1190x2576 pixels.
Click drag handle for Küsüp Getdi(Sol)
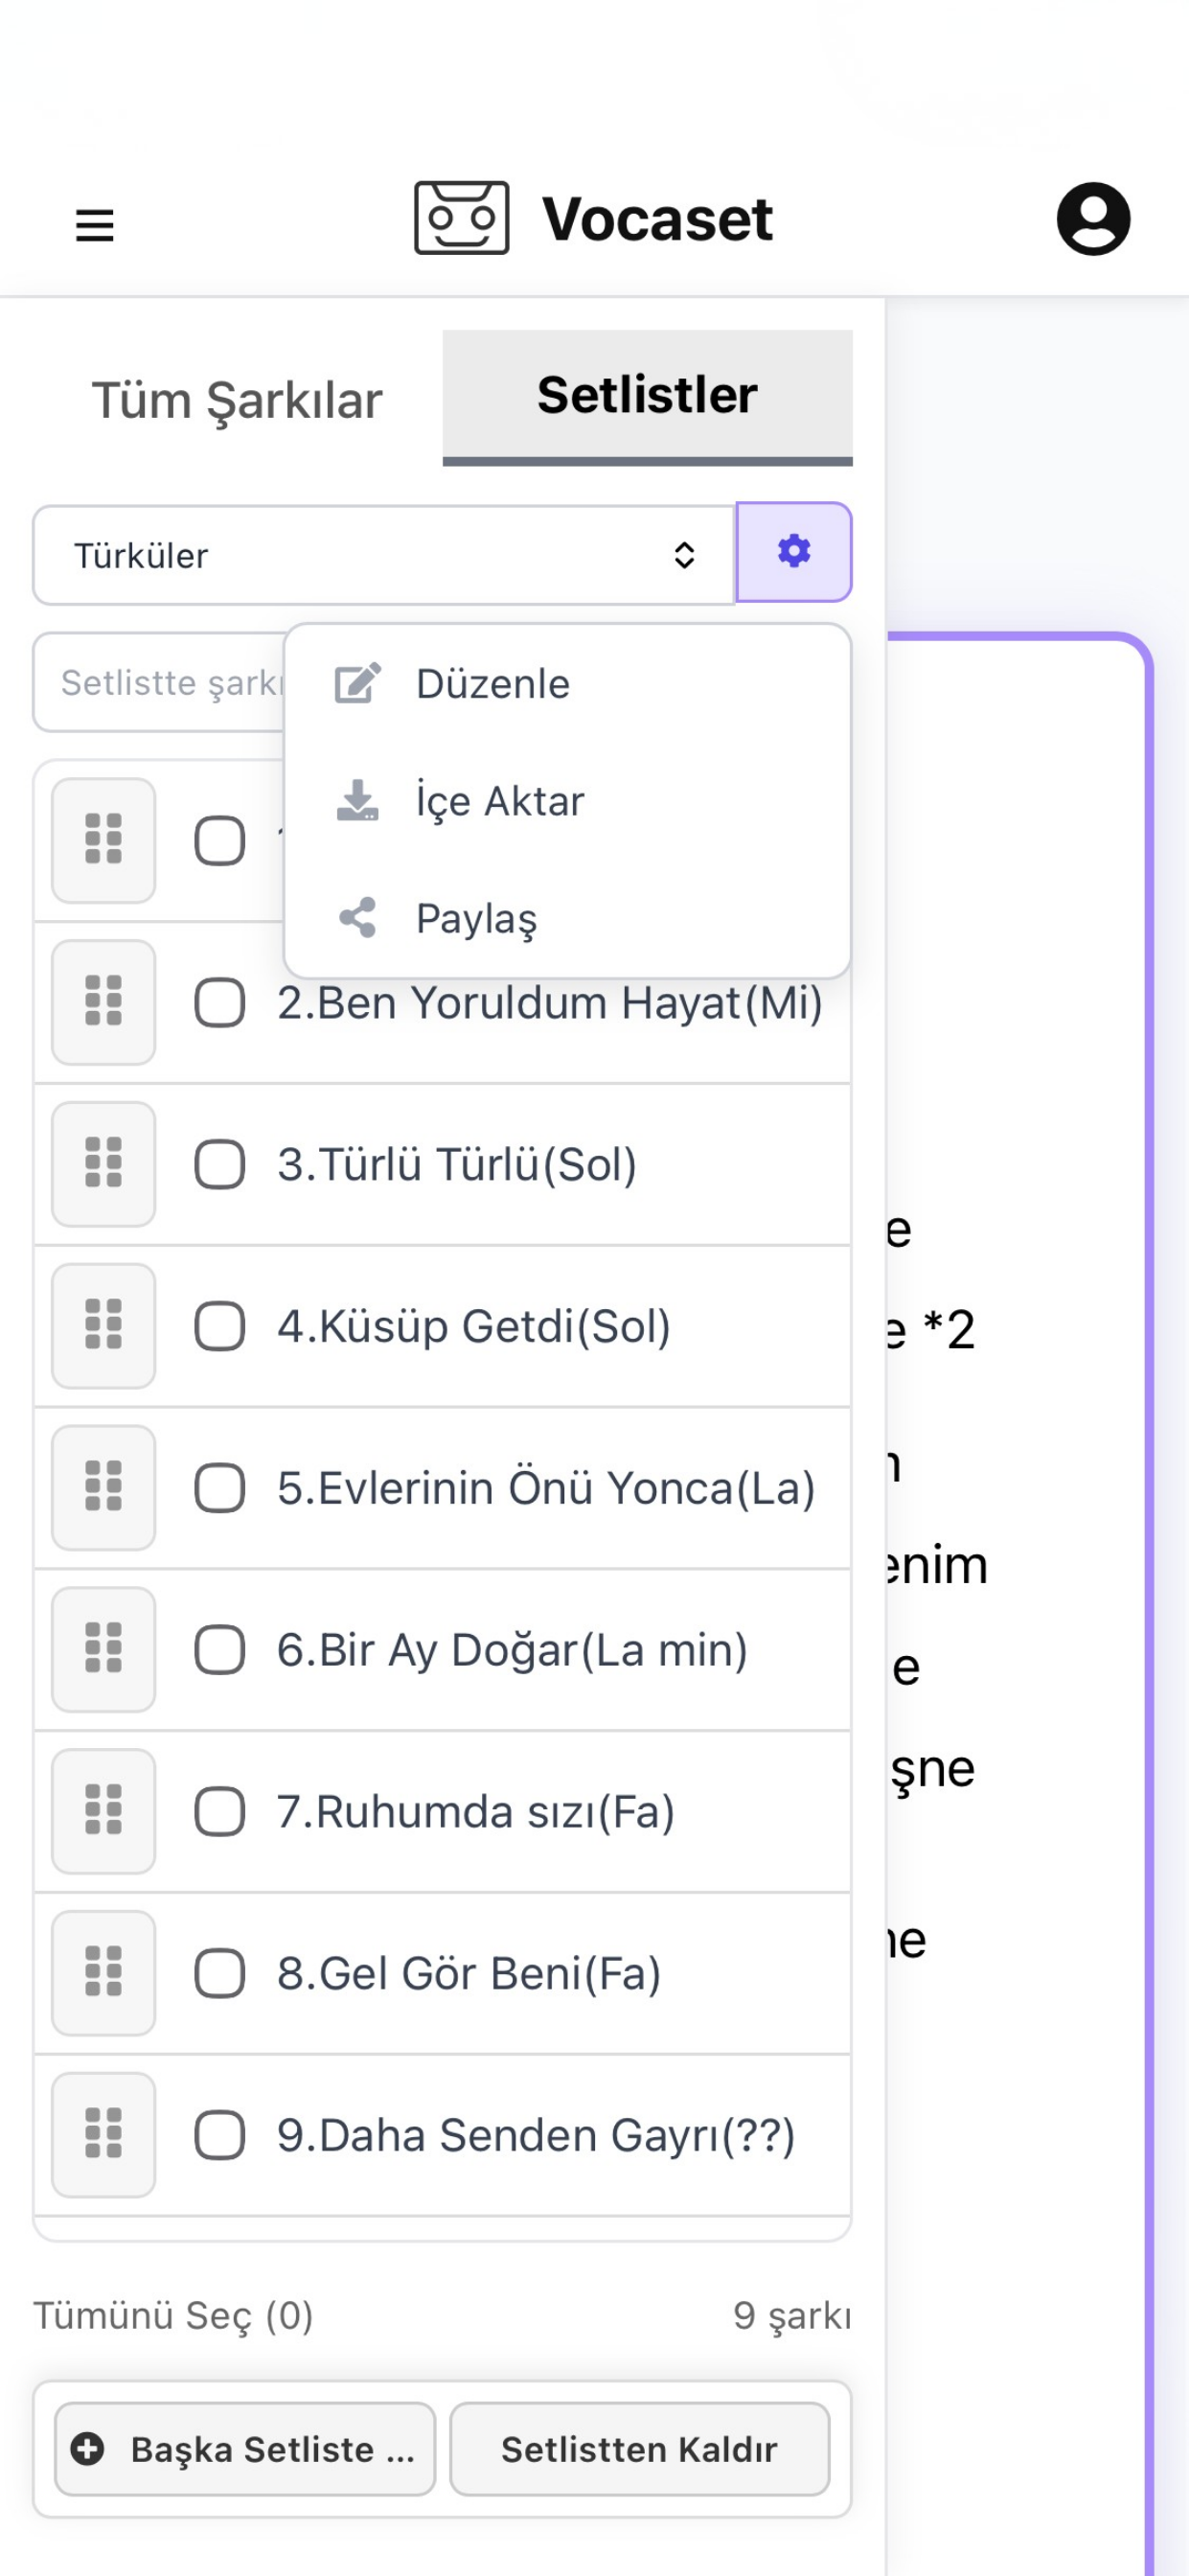tap(104, 1326)
